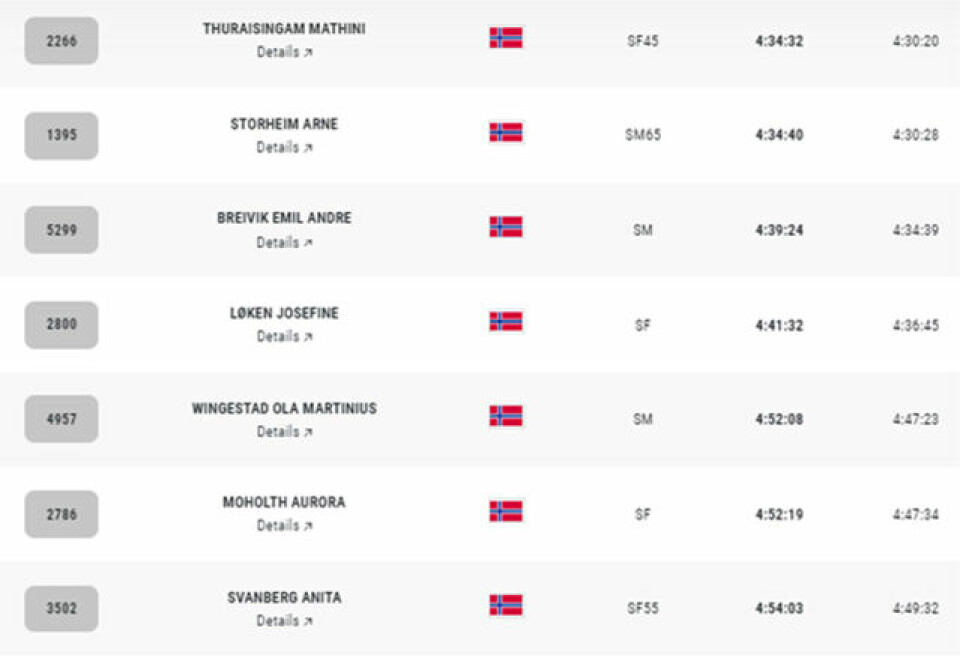Open Details link for Svanberg Anita
960x658 pixels.
coord(284,621)
